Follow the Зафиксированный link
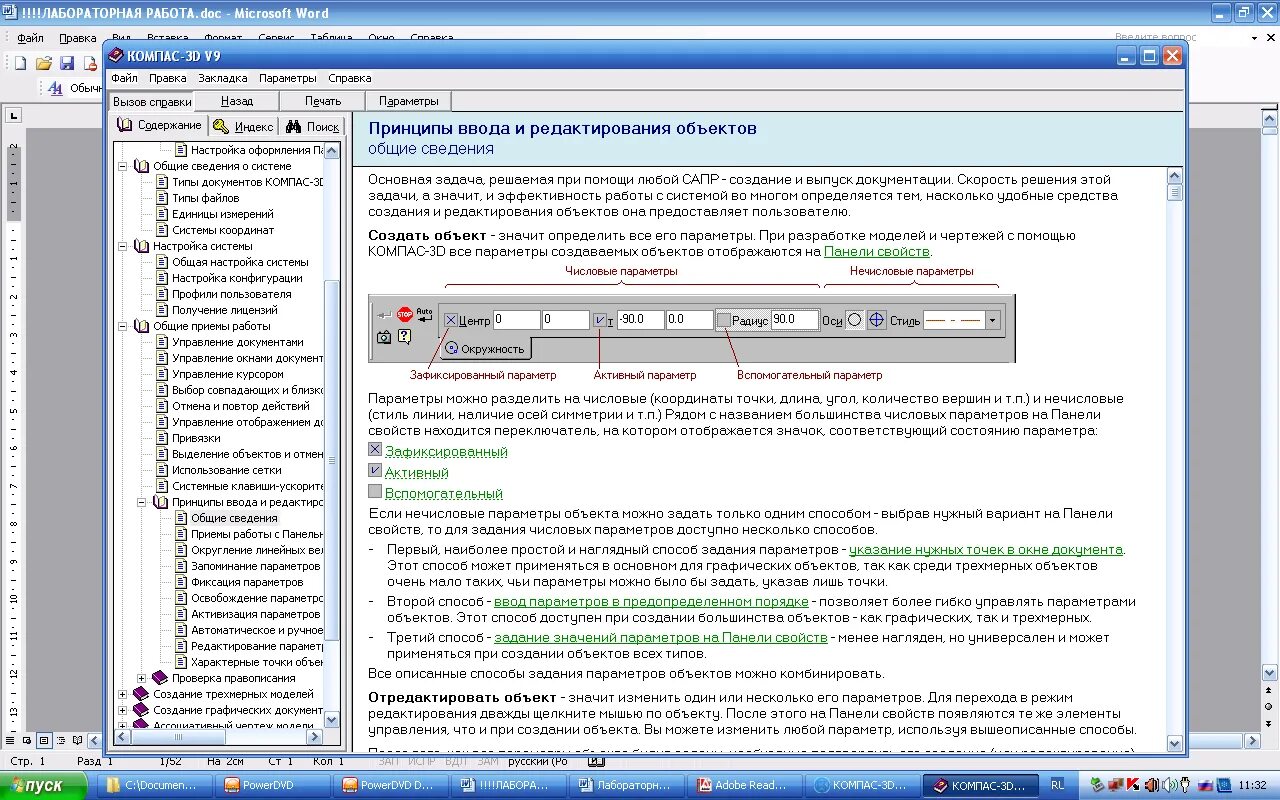Screen dimensions: 1280x800 [x=446, y=452]
